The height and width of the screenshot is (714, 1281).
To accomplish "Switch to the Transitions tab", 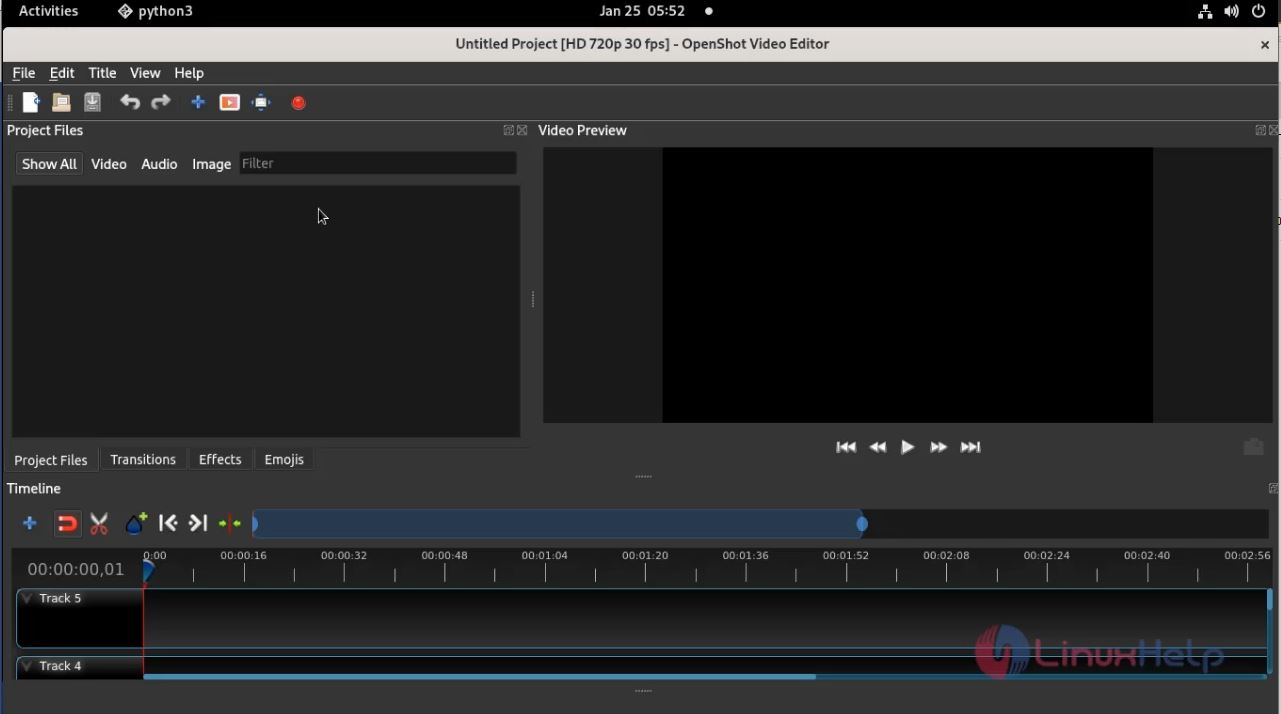I will (143, 459).
